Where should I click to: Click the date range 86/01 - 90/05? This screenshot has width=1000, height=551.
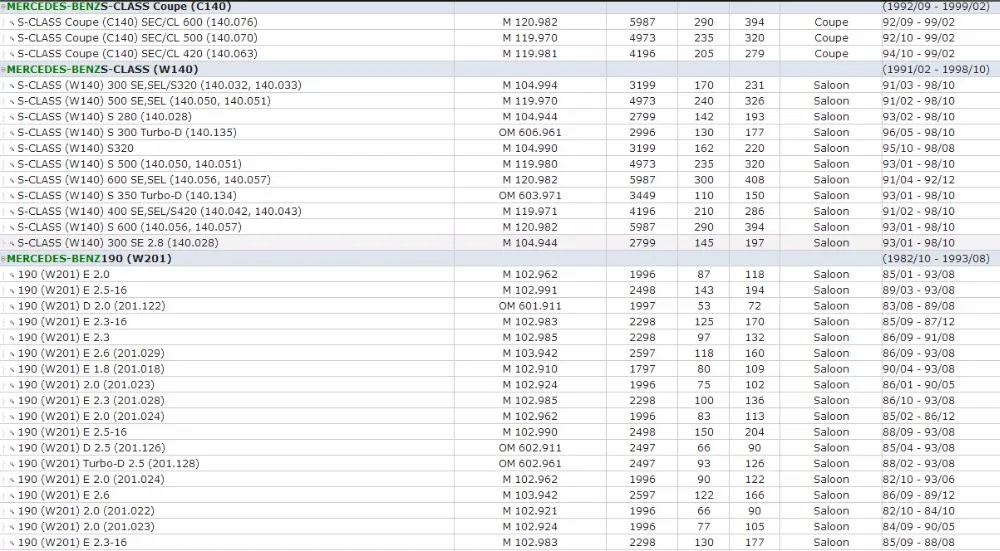[918, 385]
